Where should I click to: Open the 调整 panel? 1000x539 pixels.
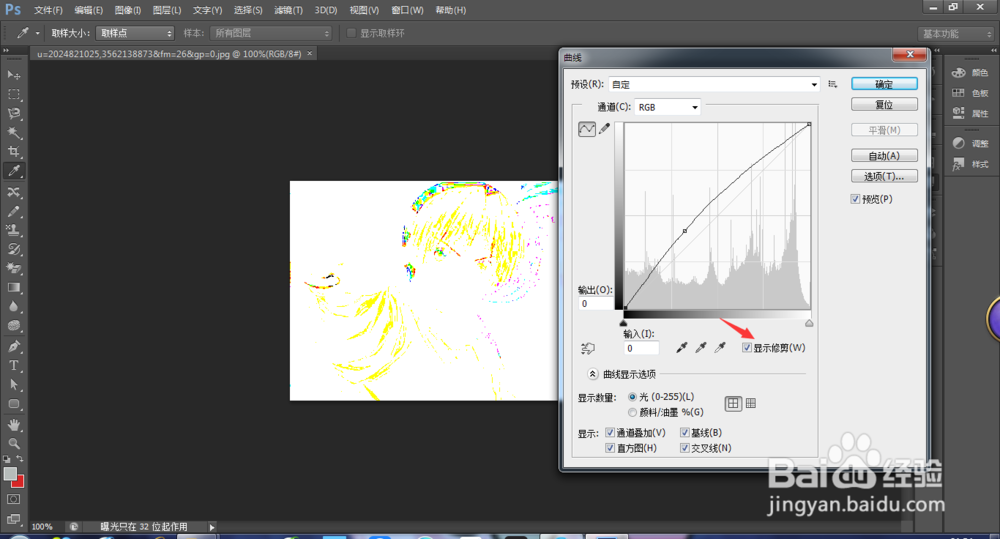(970, 144)
